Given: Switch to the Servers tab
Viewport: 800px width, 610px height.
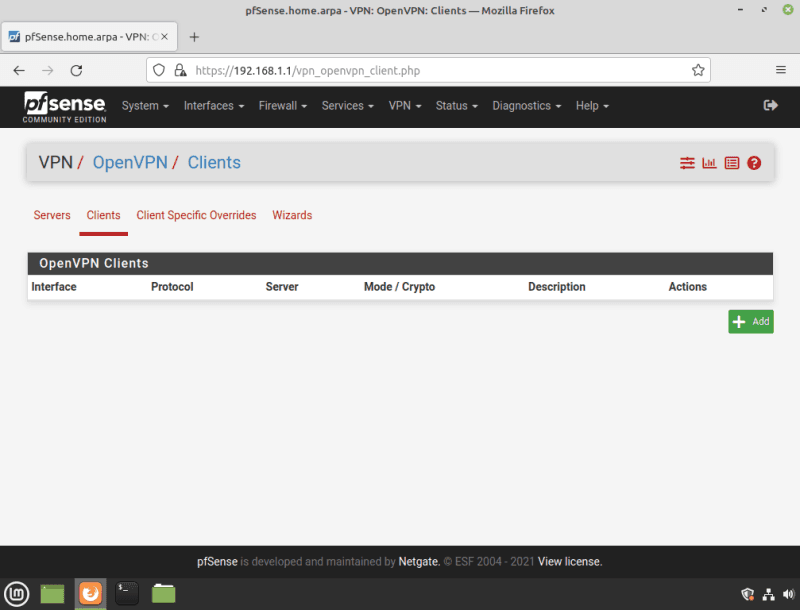Looking at the screenshot, I should coord(52,215).
